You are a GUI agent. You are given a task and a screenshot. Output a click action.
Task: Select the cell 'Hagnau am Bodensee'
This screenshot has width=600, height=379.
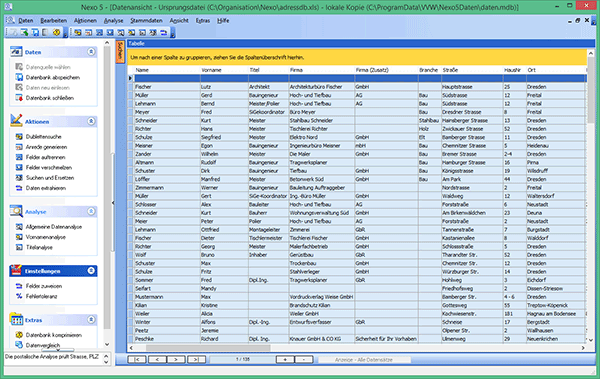(x=556, y=314)
